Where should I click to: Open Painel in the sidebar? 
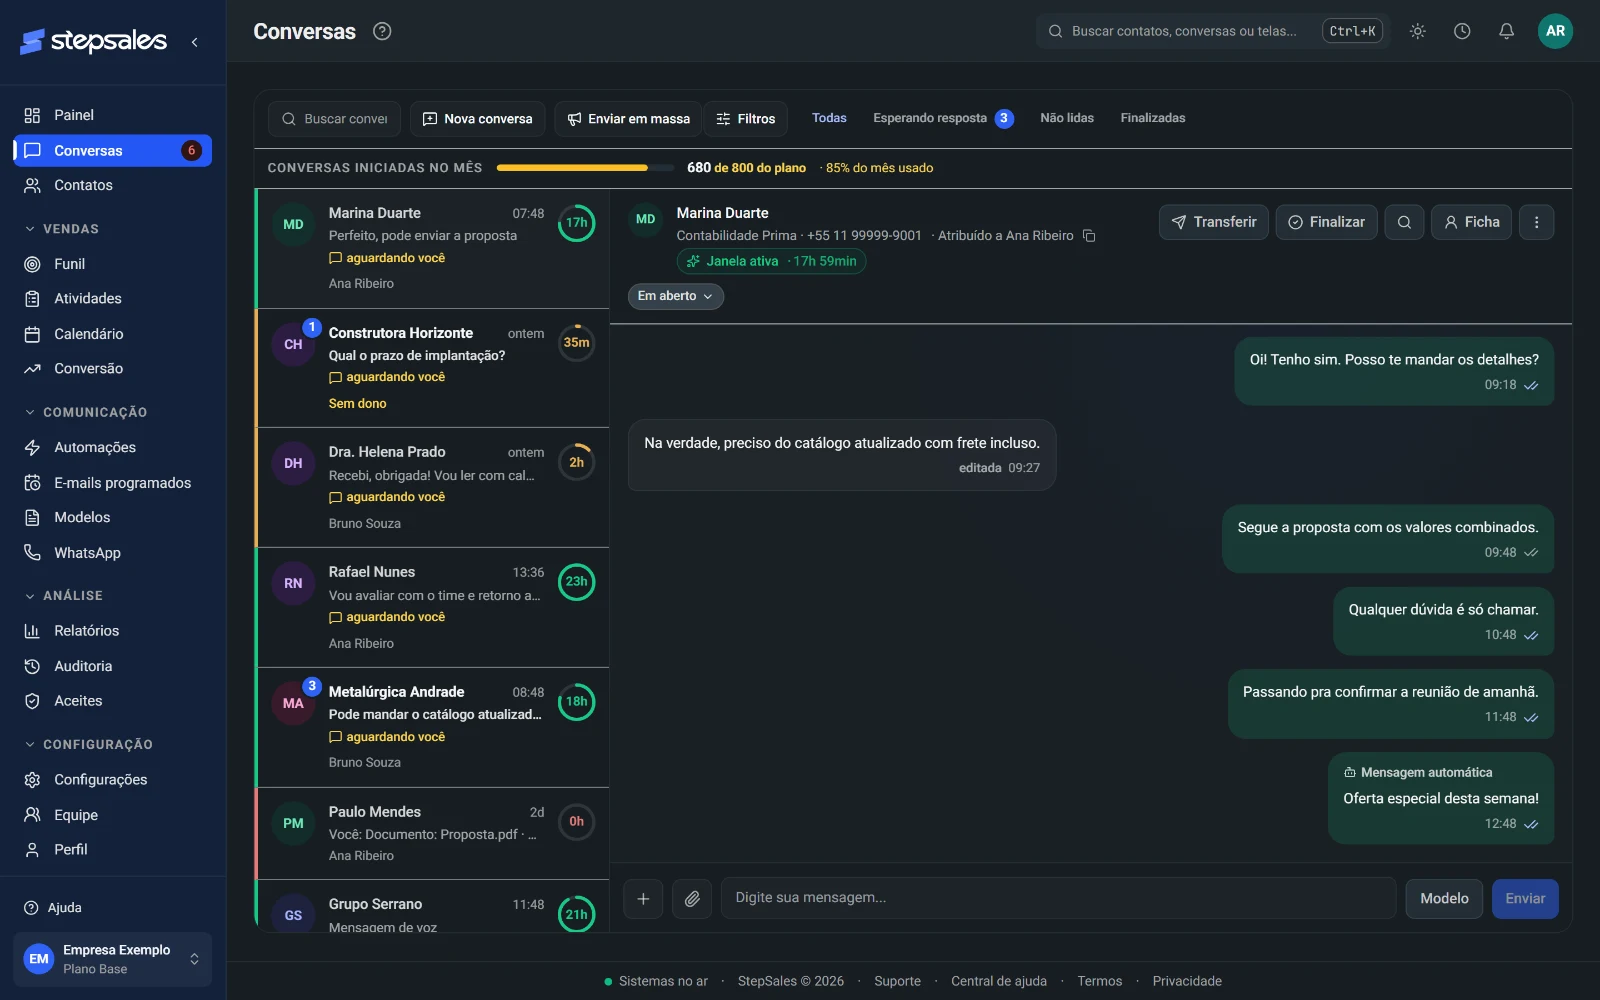(113, 115)
